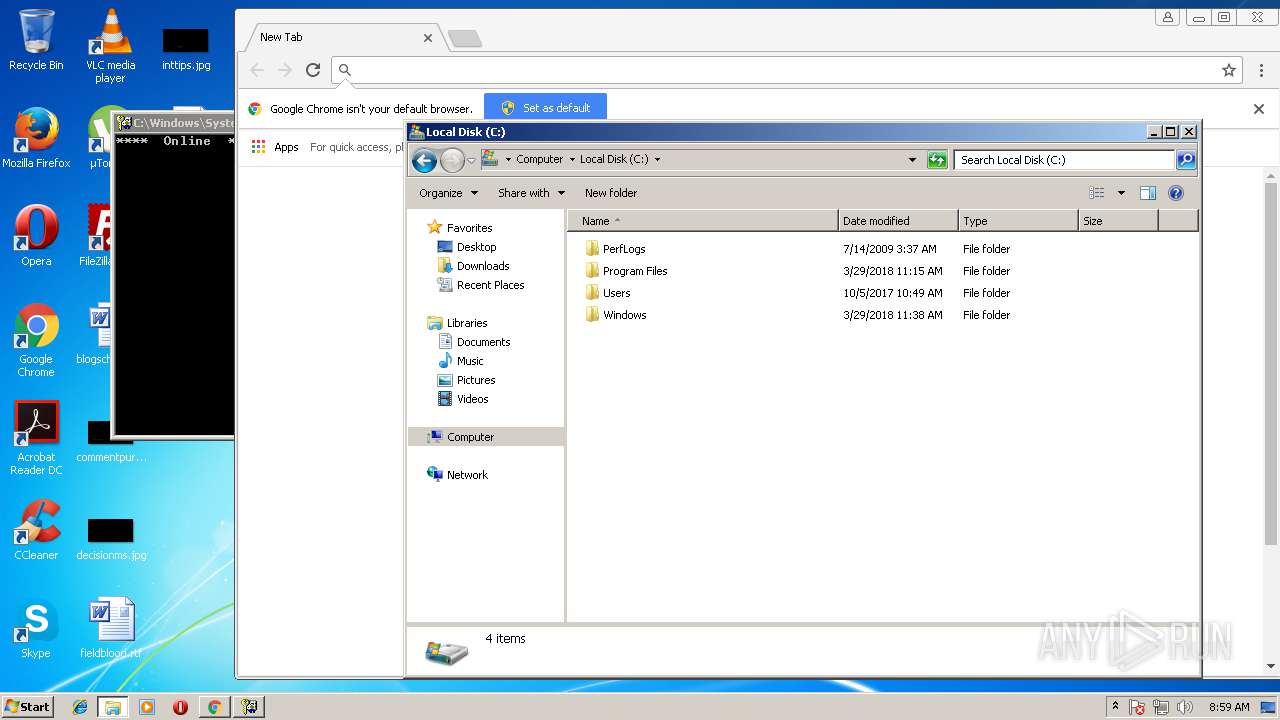The image size is (1280, 720).
Task: Open the Share with menu
Action: (x=531, y=193)
